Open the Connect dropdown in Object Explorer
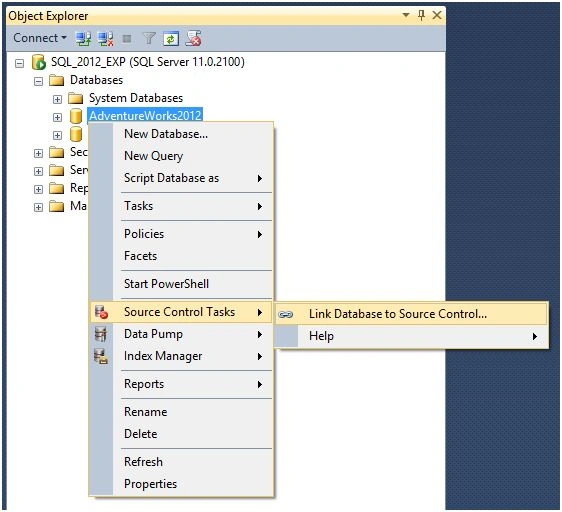Image resolution: width=562 pixels, height=512 pixels. (40, 38)
